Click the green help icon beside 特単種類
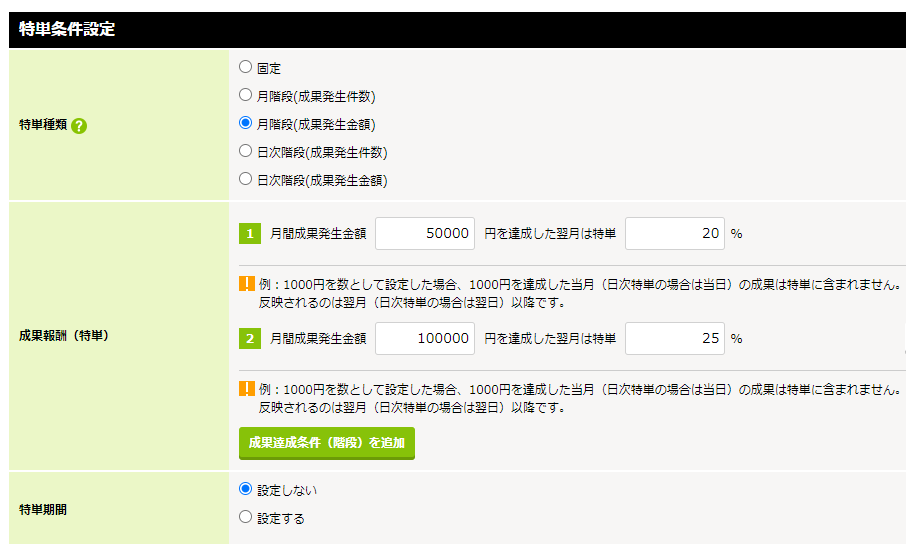This screenshot has height=544, width=906. click(79, 126)
